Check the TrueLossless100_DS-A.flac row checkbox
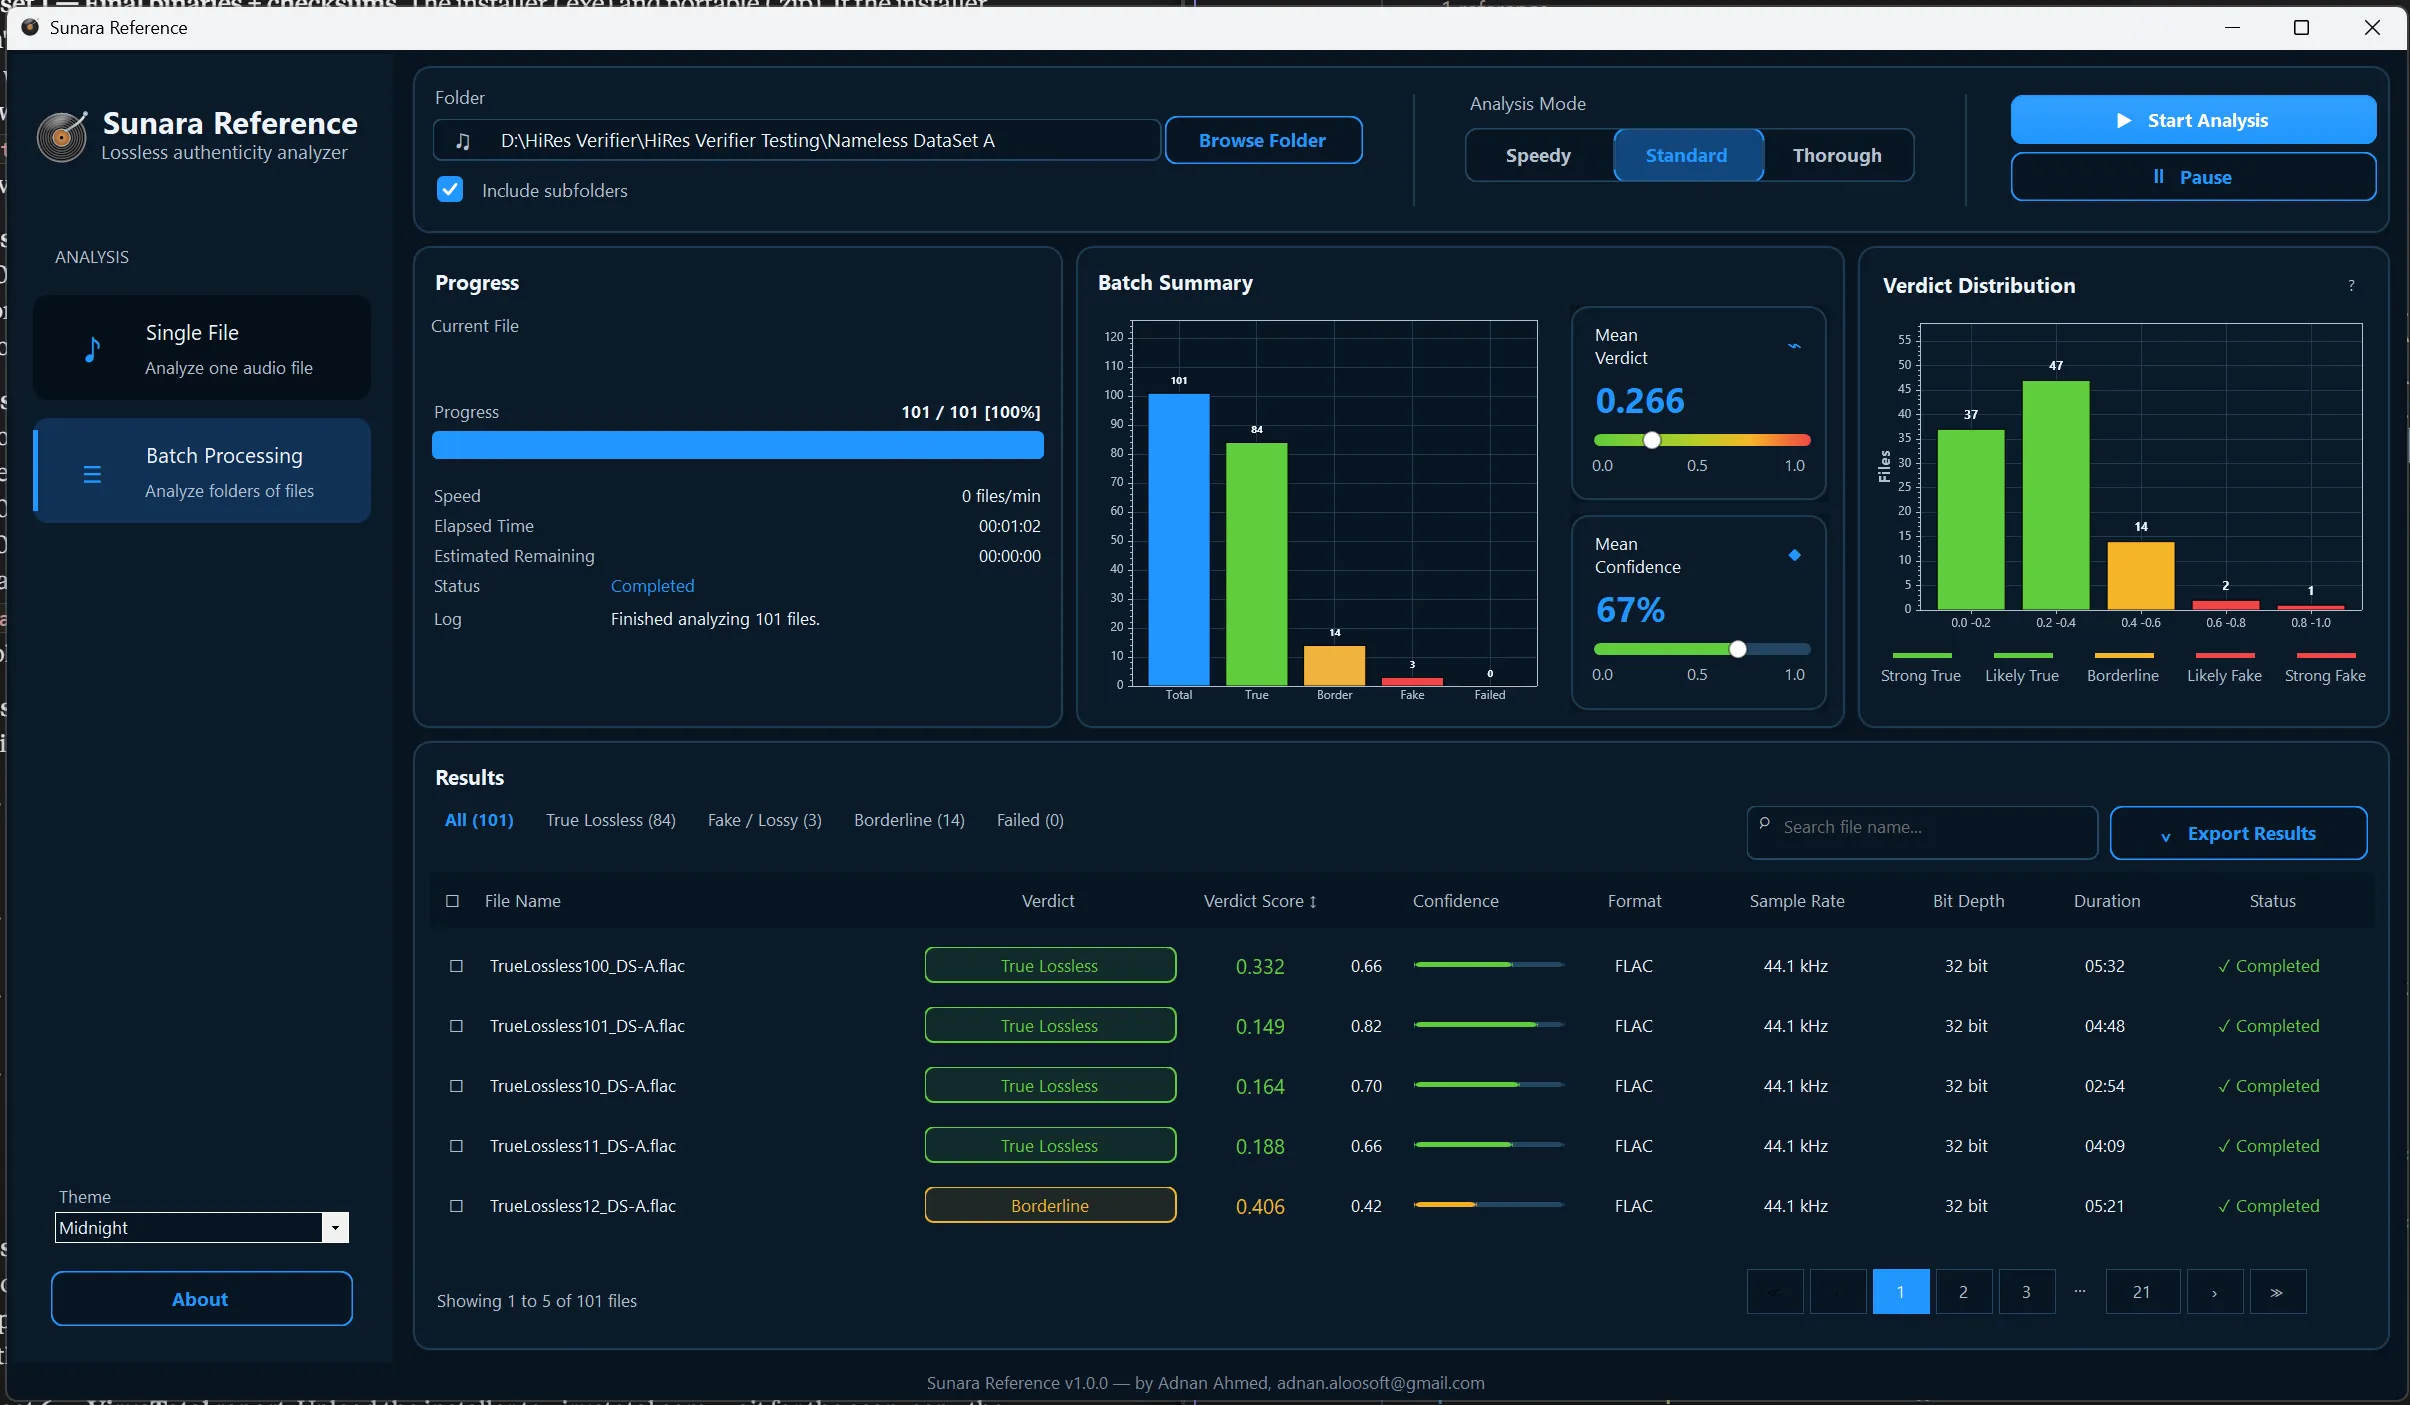 [456, 966]
